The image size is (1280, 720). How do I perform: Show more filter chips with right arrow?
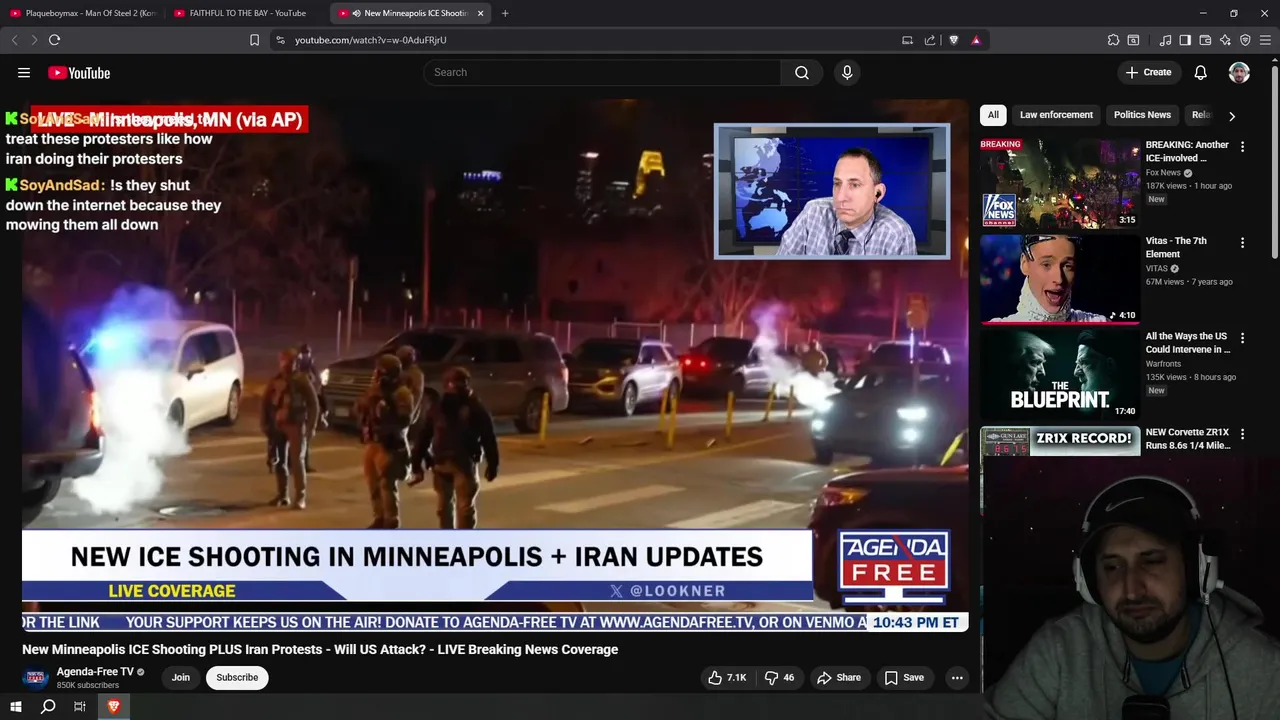pyautogui.click(x=1231, y=116)
